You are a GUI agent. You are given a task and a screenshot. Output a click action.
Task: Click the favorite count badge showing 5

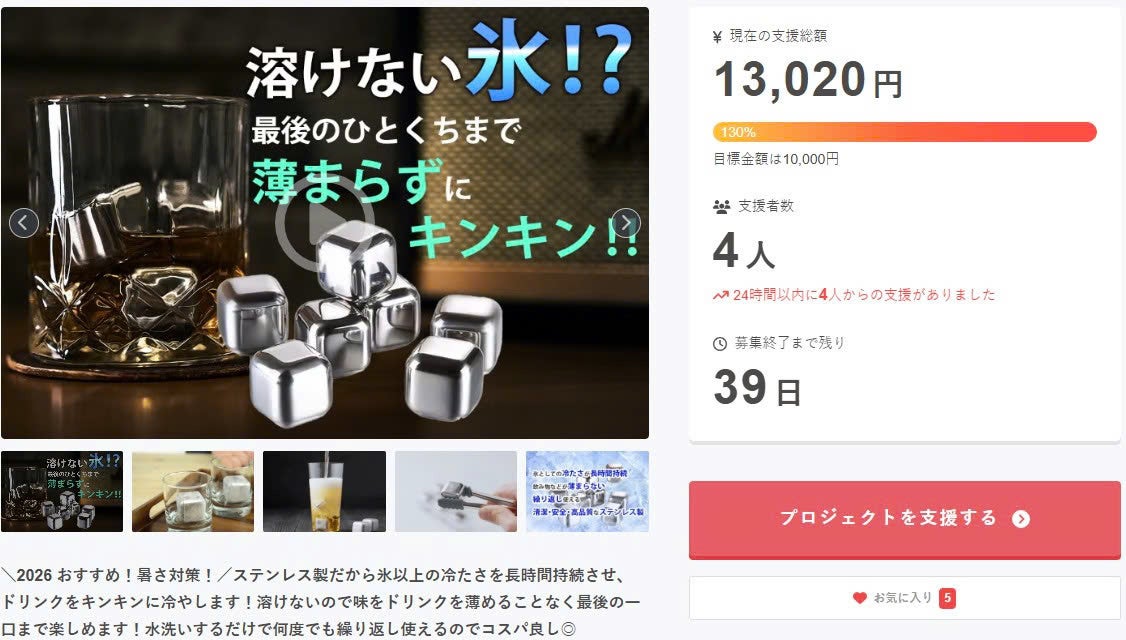[x=947, y=598]
